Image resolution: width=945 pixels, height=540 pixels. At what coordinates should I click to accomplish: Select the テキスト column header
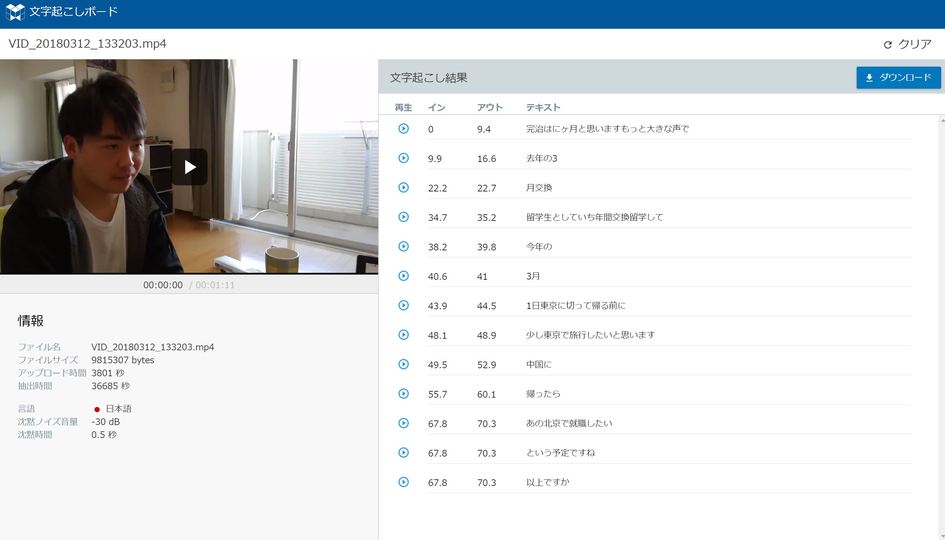pos(543,107)
